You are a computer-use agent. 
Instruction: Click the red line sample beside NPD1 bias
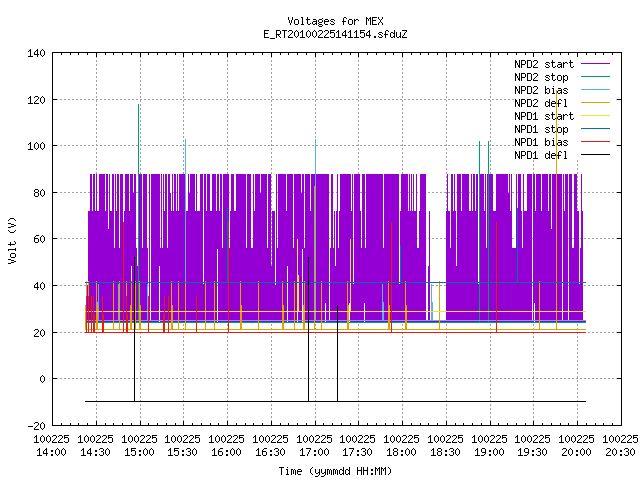click(596, 142)
